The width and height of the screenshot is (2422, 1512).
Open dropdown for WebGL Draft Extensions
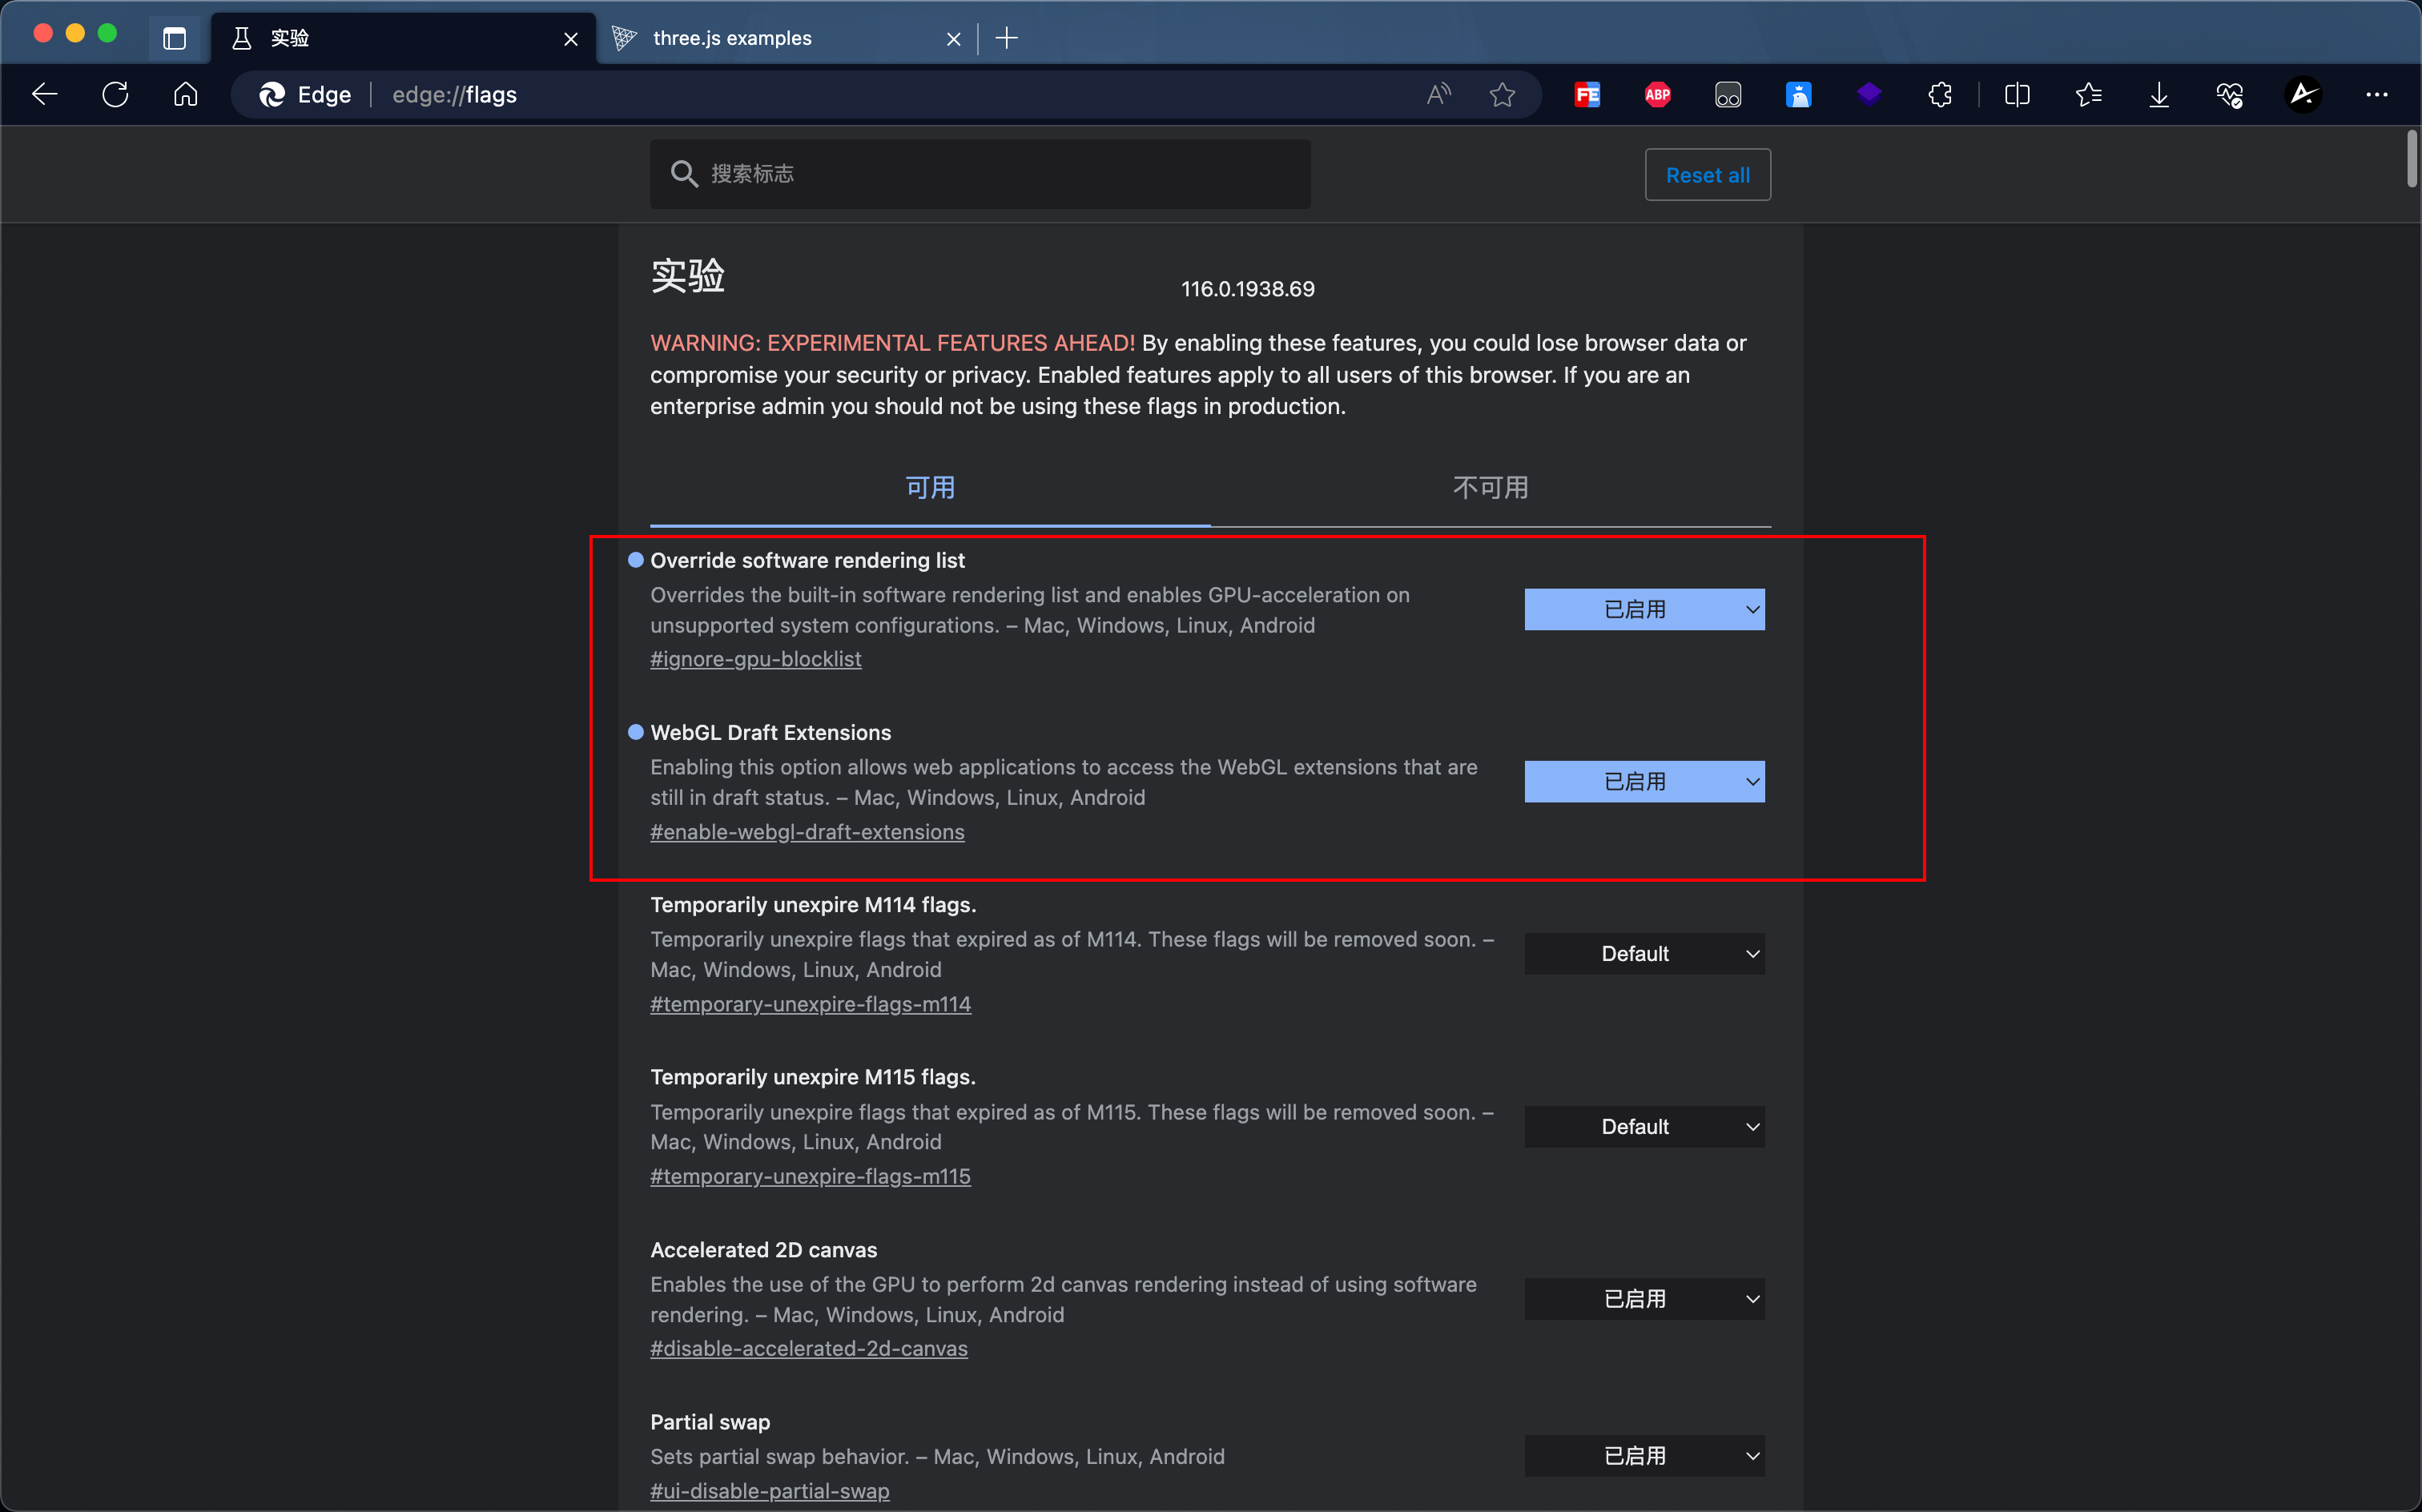1644,782
